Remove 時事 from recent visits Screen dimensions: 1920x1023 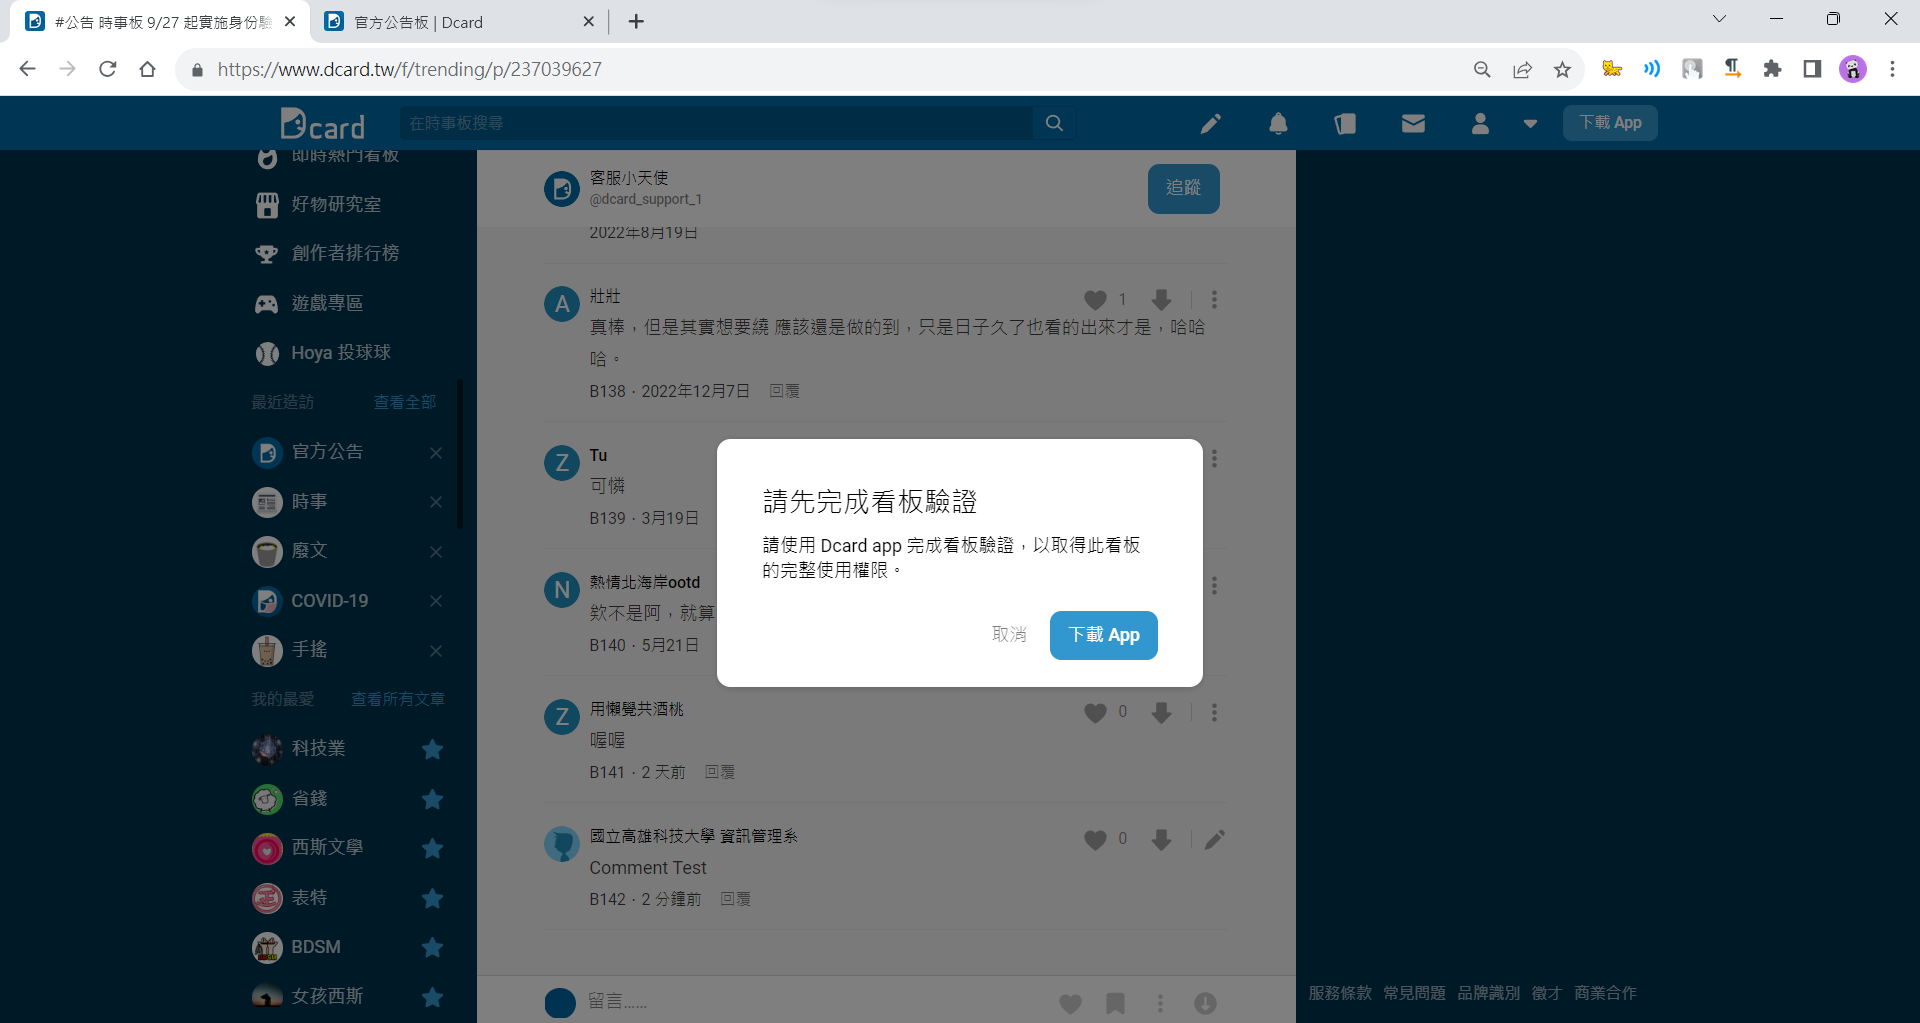click(436, 502)
